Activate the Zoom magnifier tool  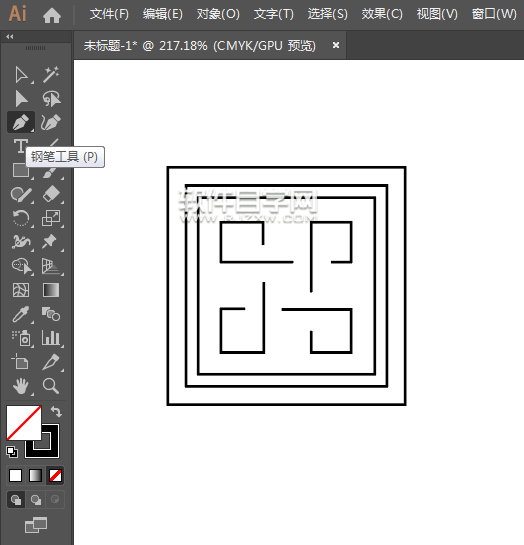[51, 386]
